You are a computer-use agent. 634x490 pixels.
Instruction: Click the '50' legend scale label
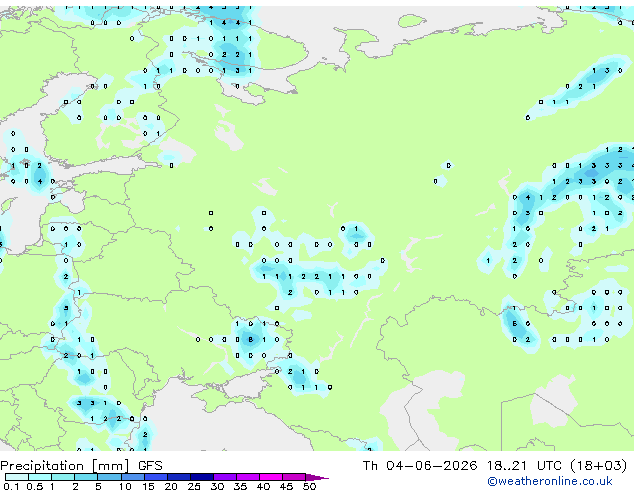coord(309,486)
